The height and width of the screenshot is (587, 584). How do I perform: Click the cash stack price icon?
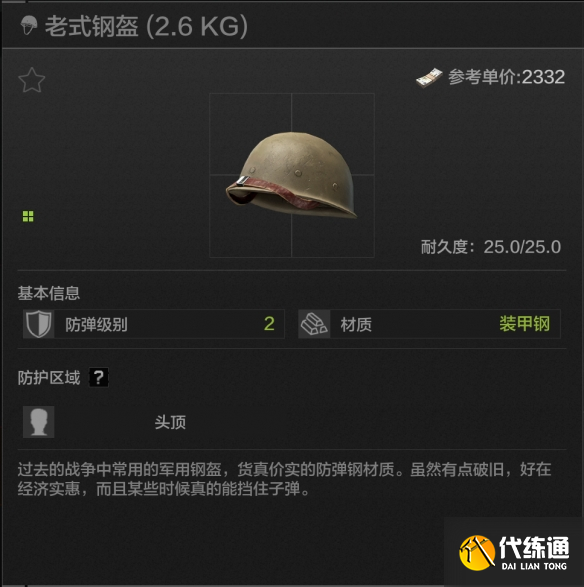pos(429,77)
